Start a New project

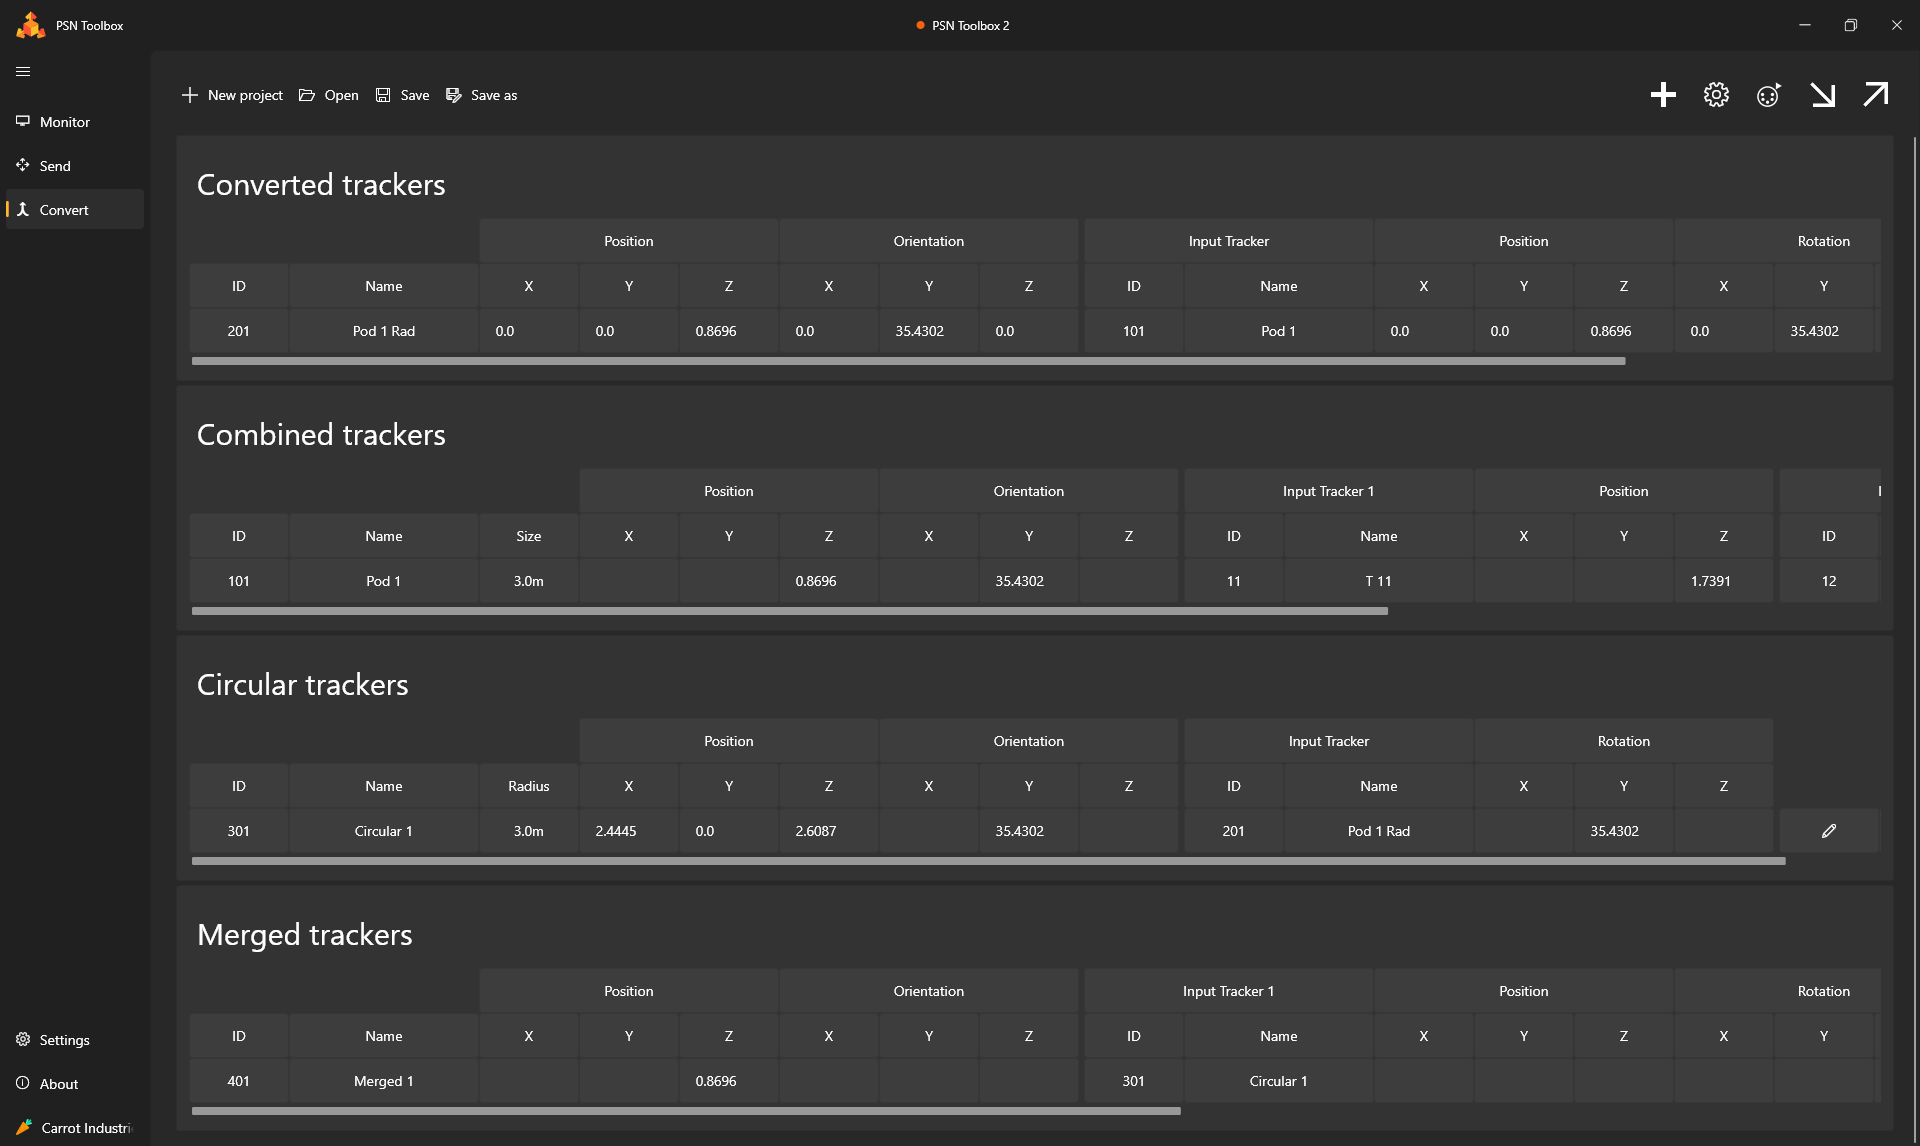pos(232,95)
